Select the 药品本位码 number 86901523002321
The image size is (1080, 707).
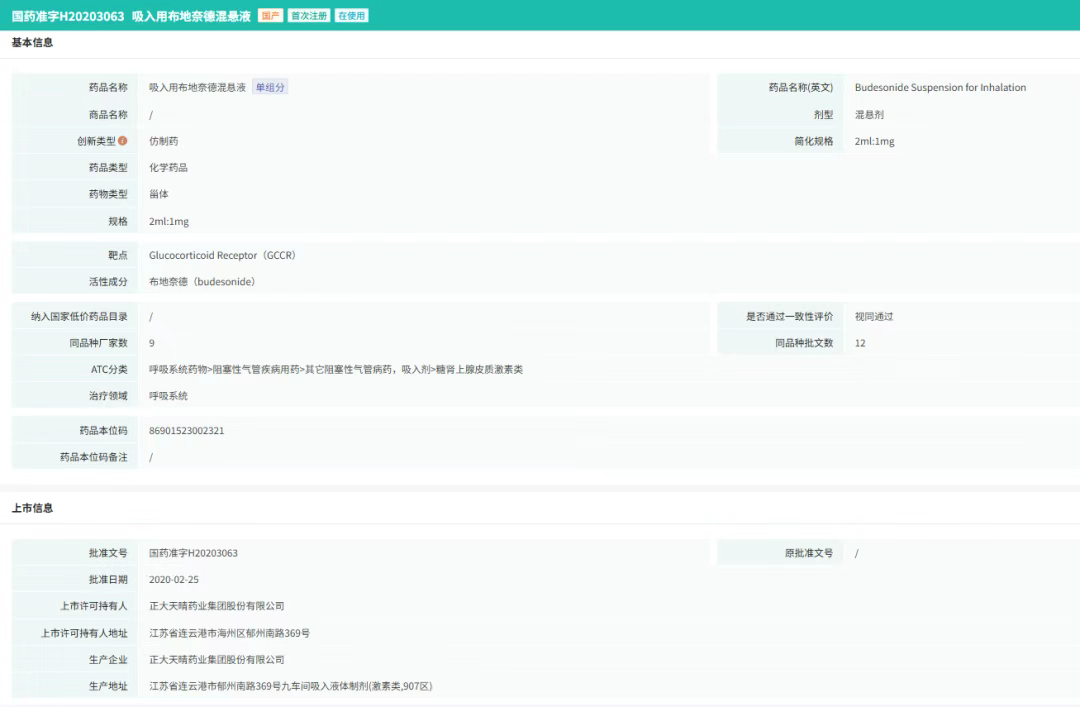point(187,431)
